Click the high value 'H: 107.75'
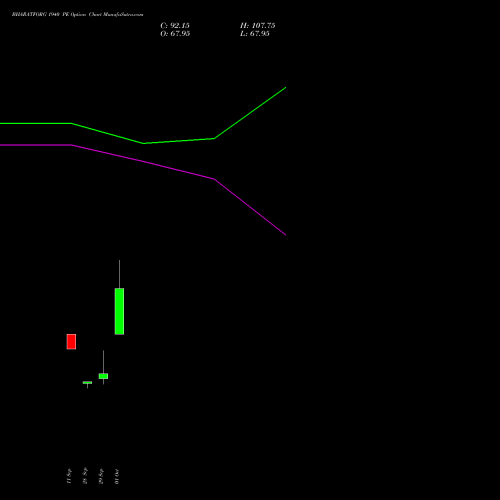The image size is (500, 500). (258, 26)
